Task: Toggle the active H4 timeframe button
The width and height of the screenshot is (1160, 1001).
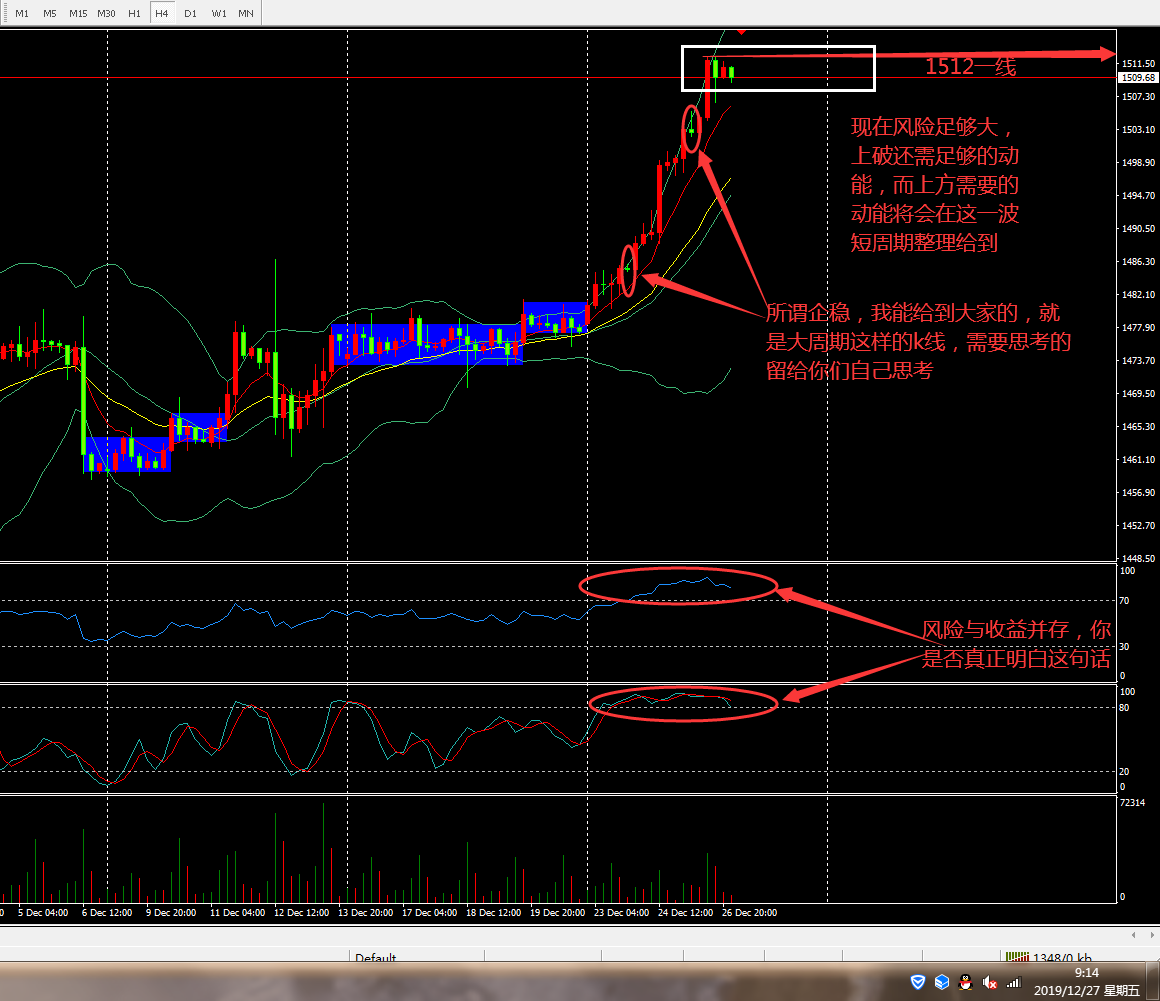Action: (162, 14)
